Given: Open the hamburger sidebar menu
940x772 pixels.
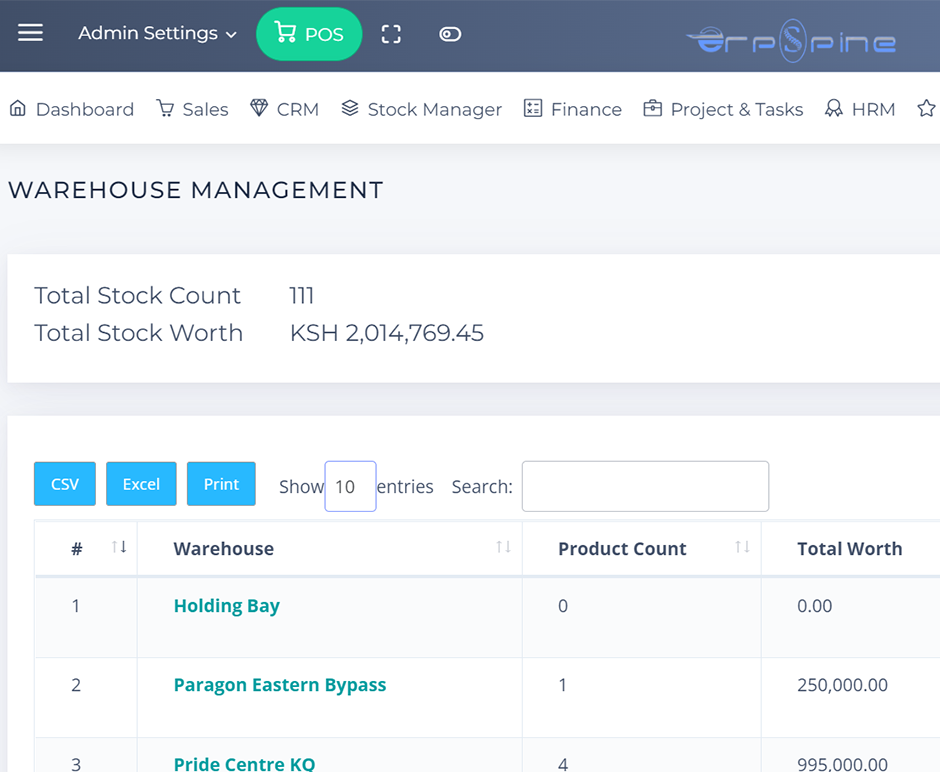Looking at the screenshot, I should (31, 33).
